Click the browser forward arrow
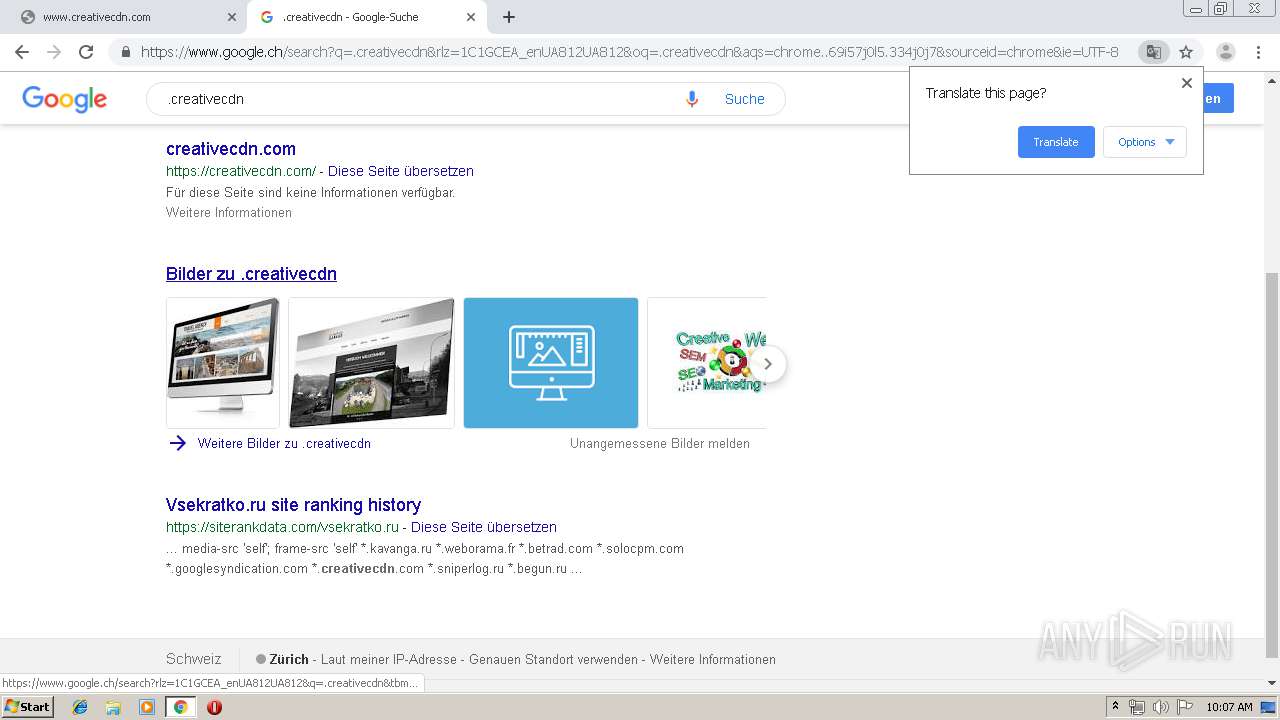Screen dimensions: 1280x720 click(54, 52)
